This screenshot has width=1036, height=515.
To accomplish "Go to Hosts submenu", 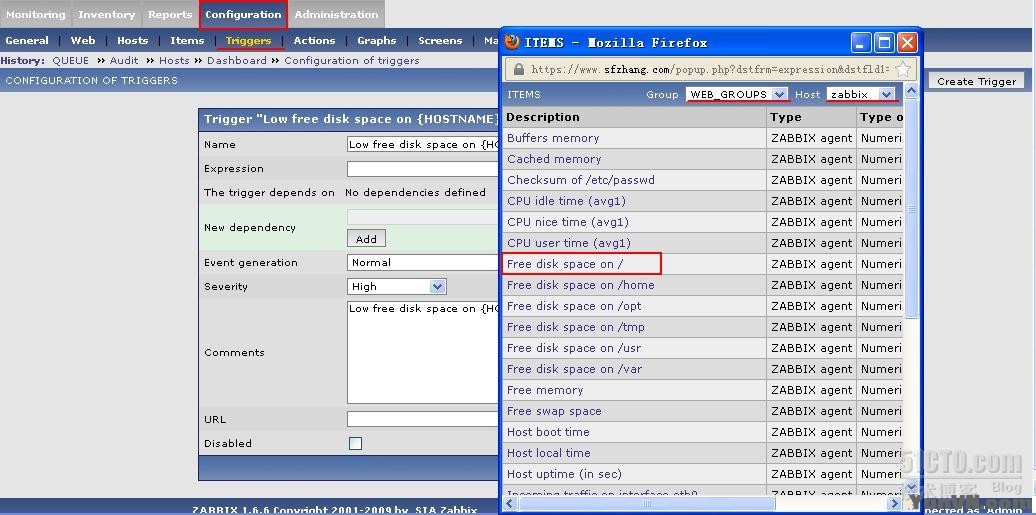I will (133, 40).
